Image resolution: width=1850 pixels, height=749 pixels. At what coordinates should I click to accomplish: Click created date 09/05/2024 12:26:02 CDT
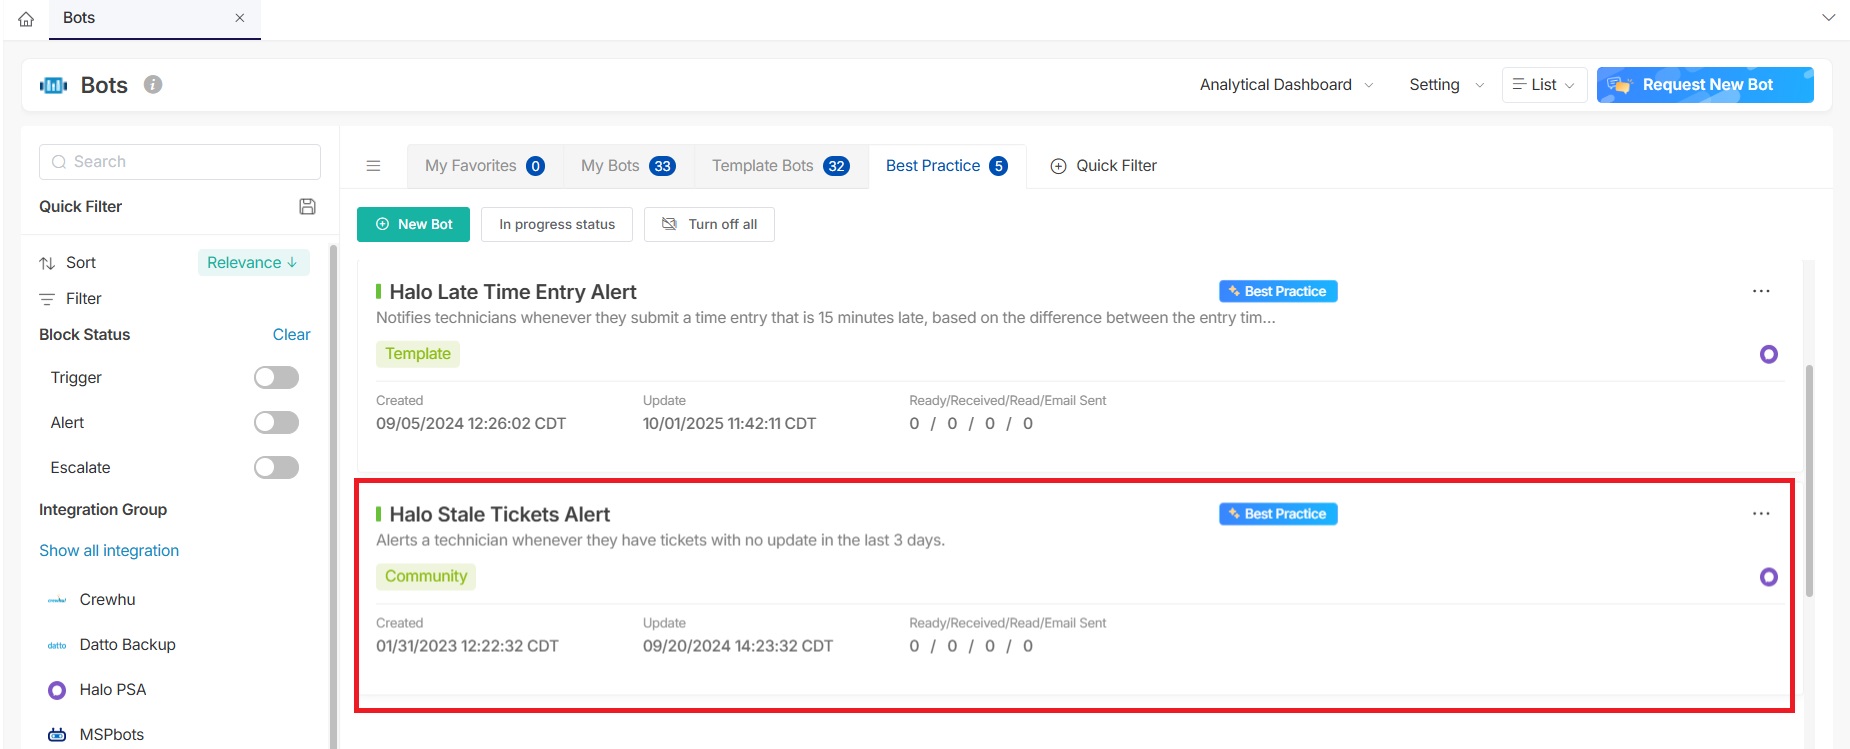point(471,424)
